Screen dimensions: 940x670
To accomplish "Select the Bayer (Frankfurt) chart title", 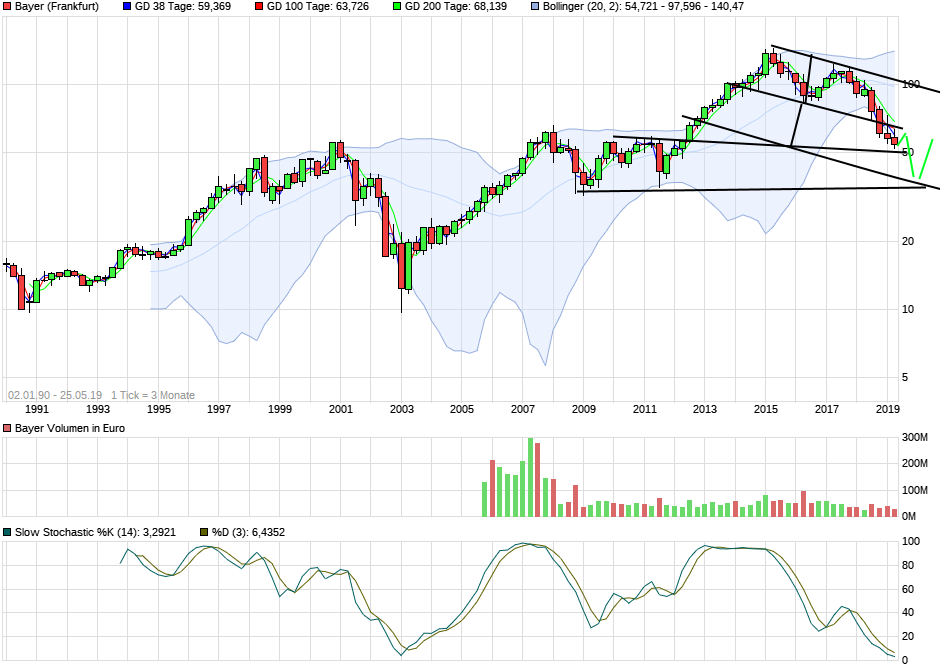I will pos(55,9).
